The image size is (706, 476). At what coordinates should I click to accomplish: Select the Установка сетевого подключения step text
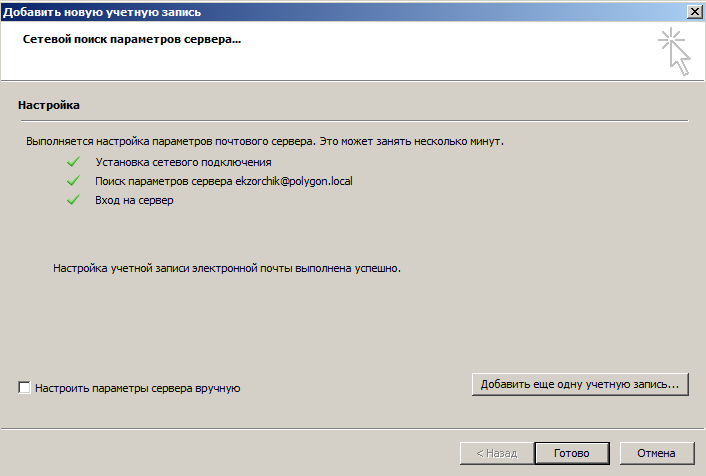(183, 162)
